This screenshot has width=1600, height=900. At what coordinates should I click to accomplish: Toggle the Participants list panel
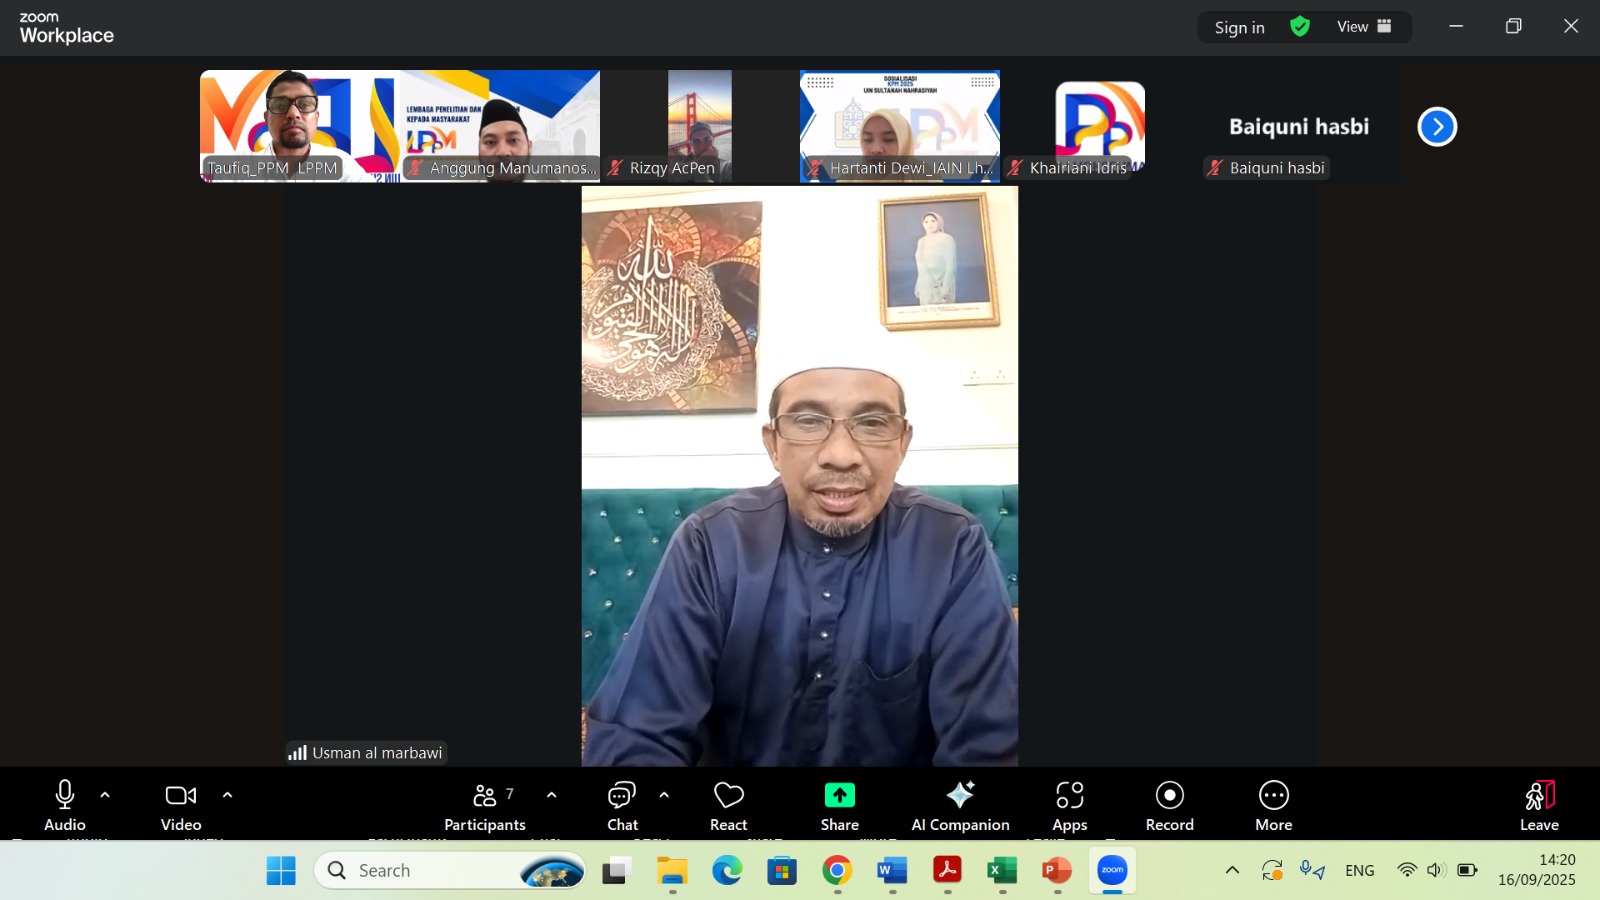485,805
